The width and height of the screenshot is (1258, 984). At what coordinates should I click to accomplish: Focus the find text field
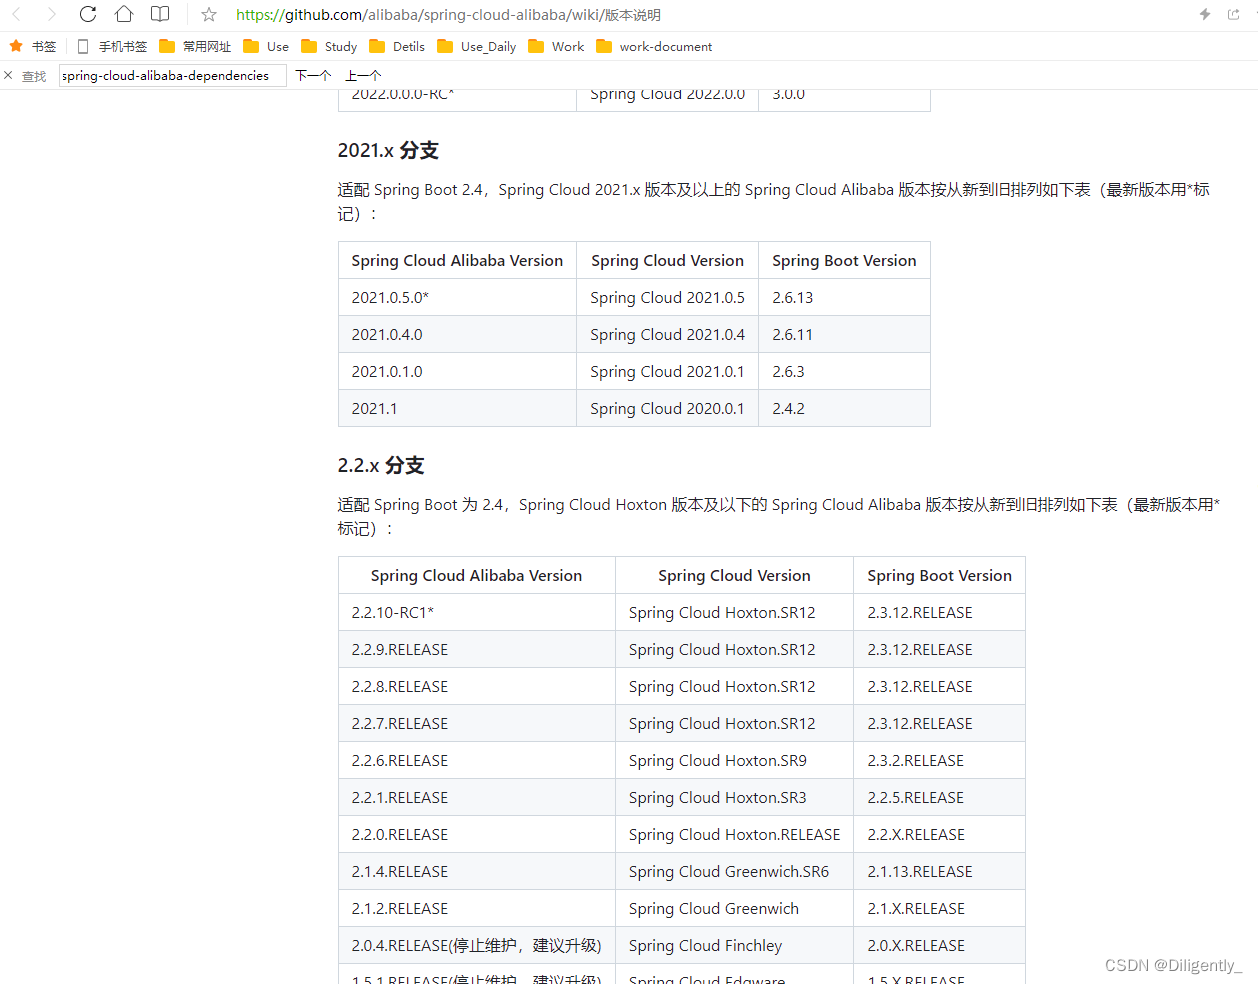pyautogui.click(x=173, y=75)
